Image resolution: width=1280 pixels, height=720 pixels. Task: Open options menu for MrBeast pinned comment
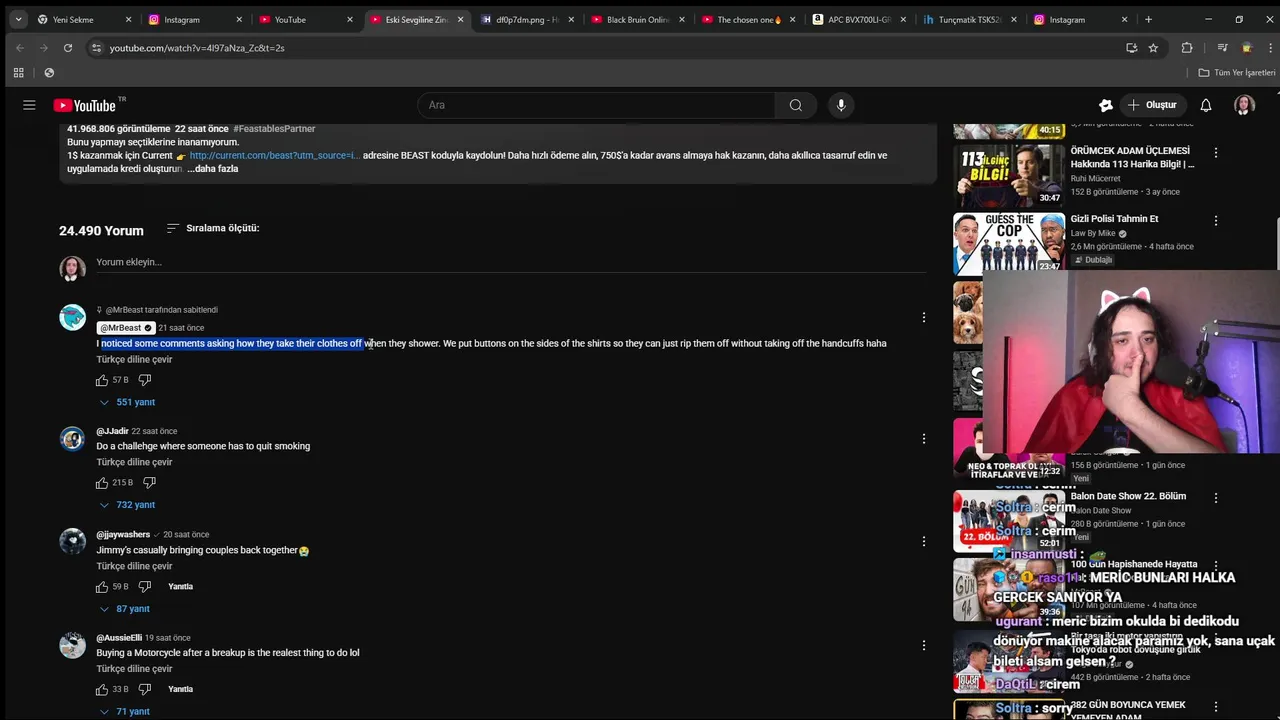(x=924, y=317)
